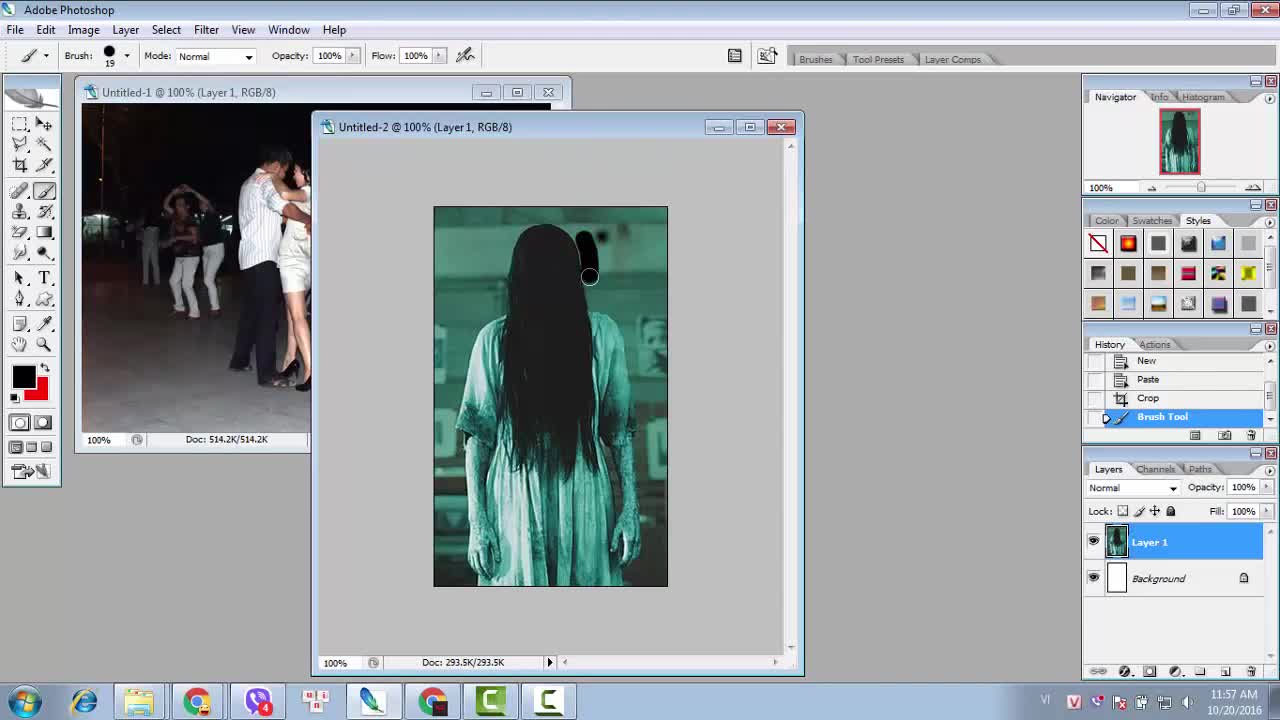Open Windows Start menu
1280x720 pixels.
[24, 702]
